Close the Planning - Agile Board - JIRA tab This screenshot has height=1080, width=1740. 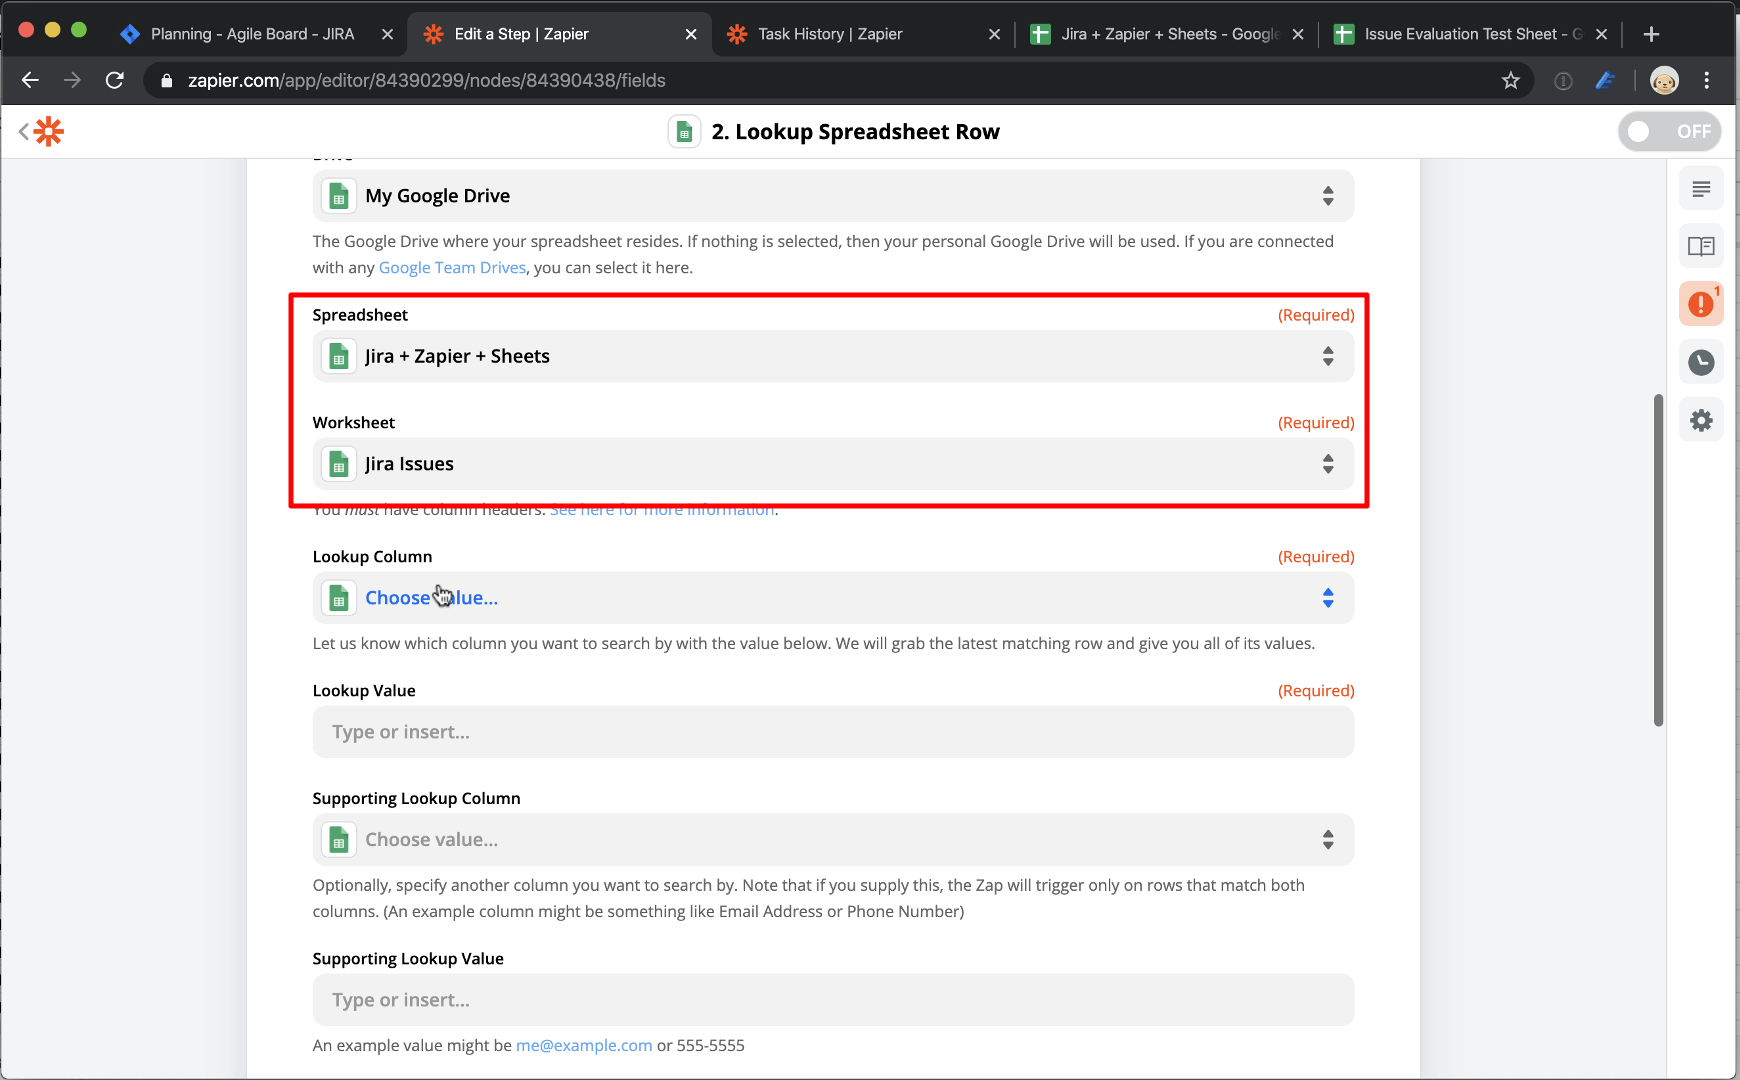pyautogui.click(x=387, y=34)
